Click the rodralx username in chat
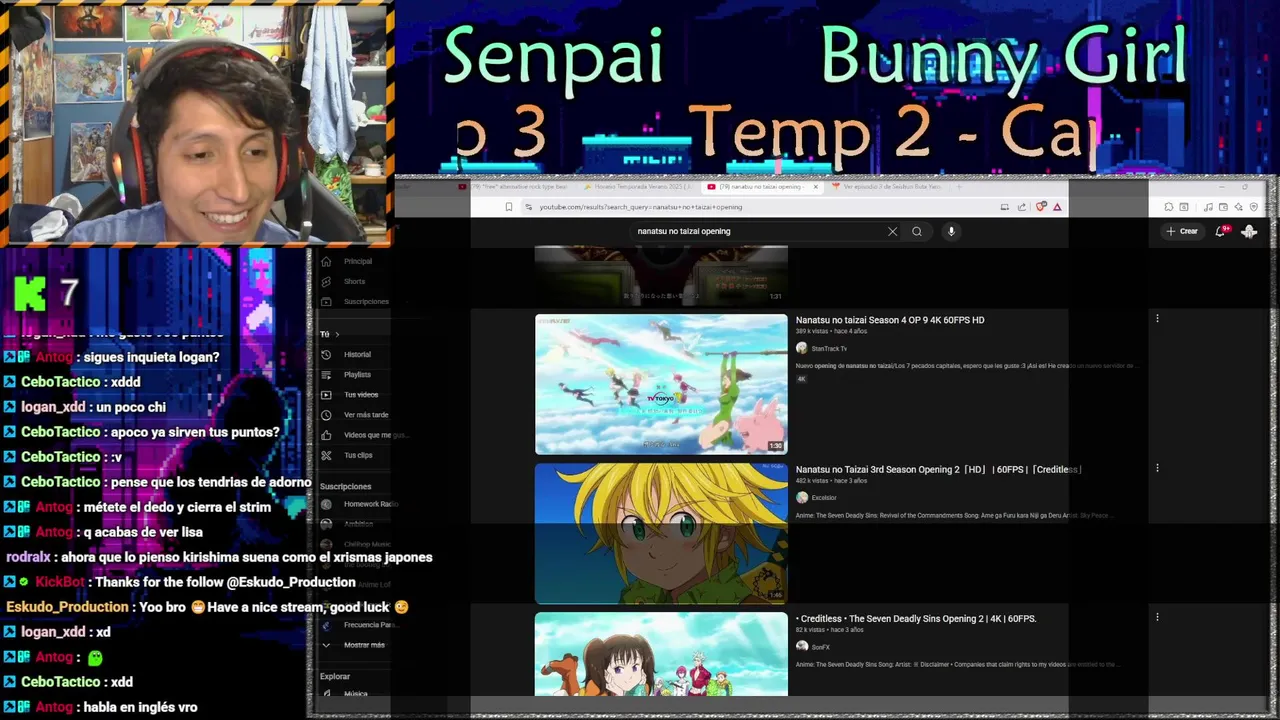The image size is (1280, 720). (x=27, y=557)
